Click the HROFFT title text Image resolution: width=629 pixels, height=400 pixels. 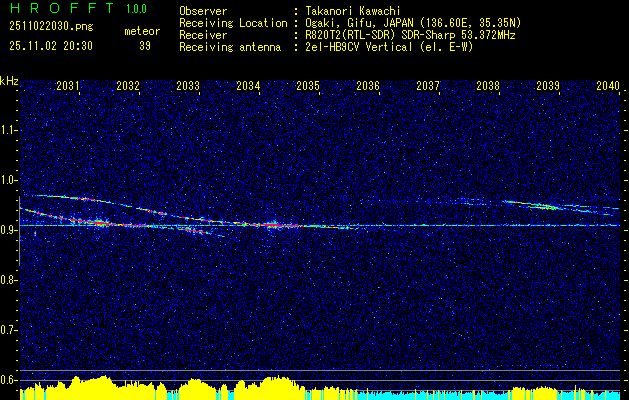pos(62,8)
